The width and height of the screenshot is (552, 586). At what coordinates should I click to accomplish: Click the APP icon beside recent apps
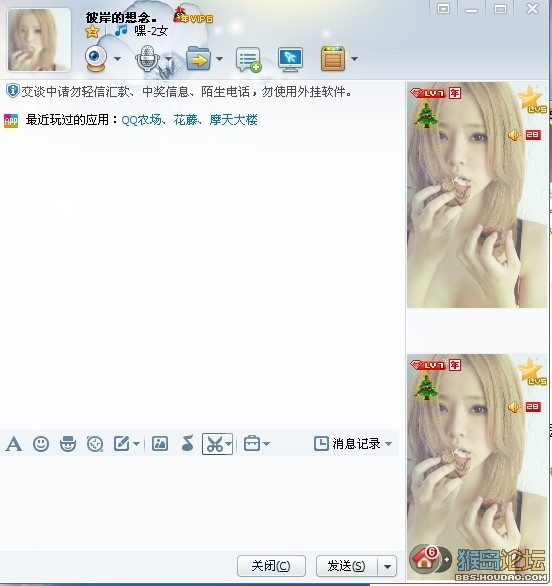[x=11, y=121]
